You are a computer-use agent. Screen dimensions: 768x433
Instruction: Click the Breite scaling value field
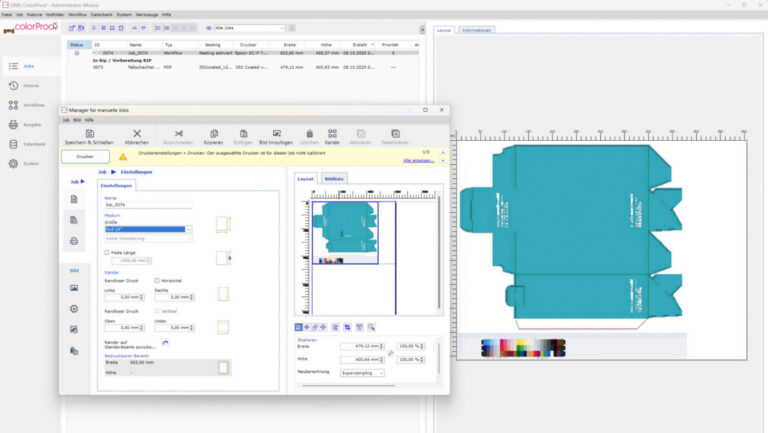click(362, 346)
